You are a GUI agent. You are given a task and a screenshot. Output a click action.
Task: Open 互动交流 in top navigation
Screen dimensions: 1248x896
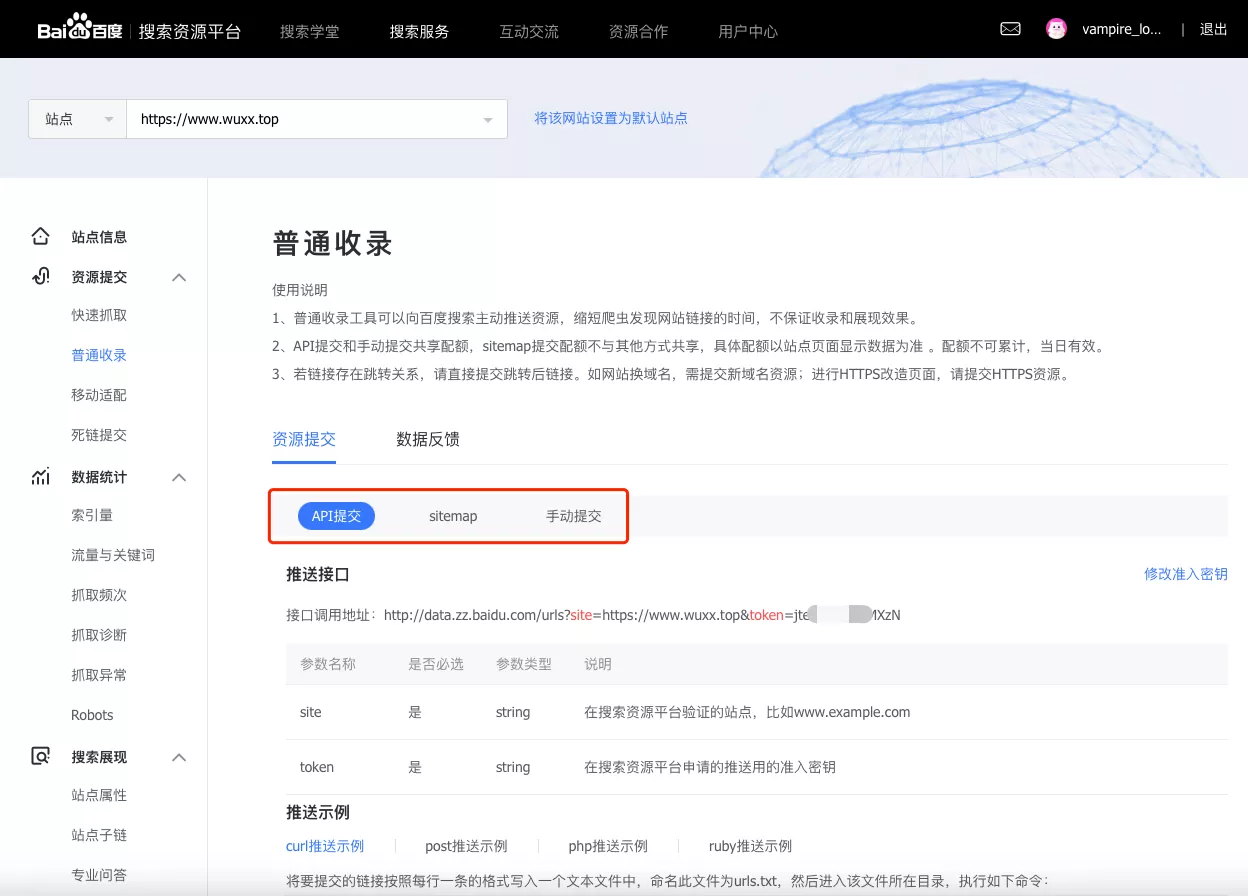pyautogui.click(x=529, y=31)
